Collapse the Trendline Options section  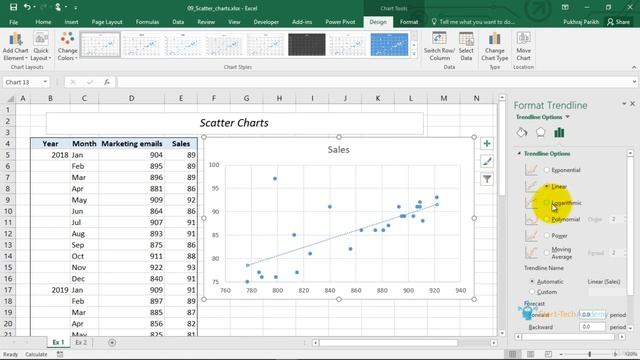coord(519,153)
